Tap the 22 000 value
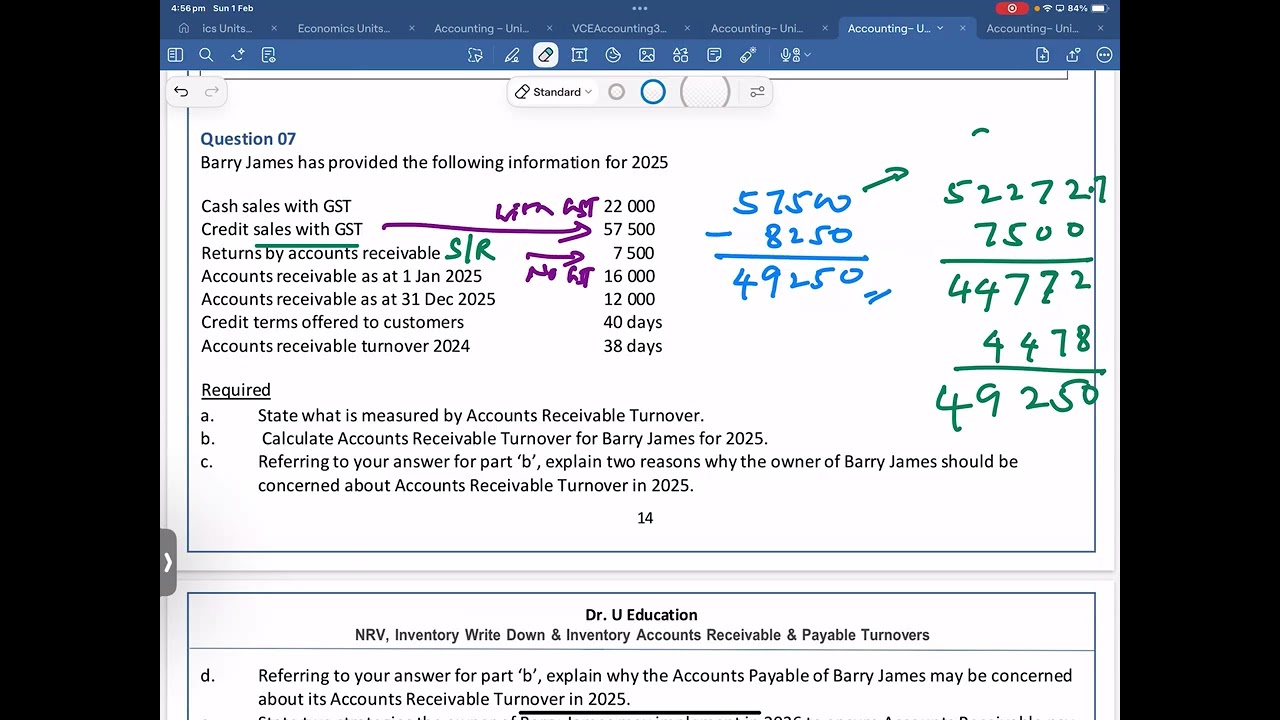Viewport: 1280px width, 720px height. (629, 206)
